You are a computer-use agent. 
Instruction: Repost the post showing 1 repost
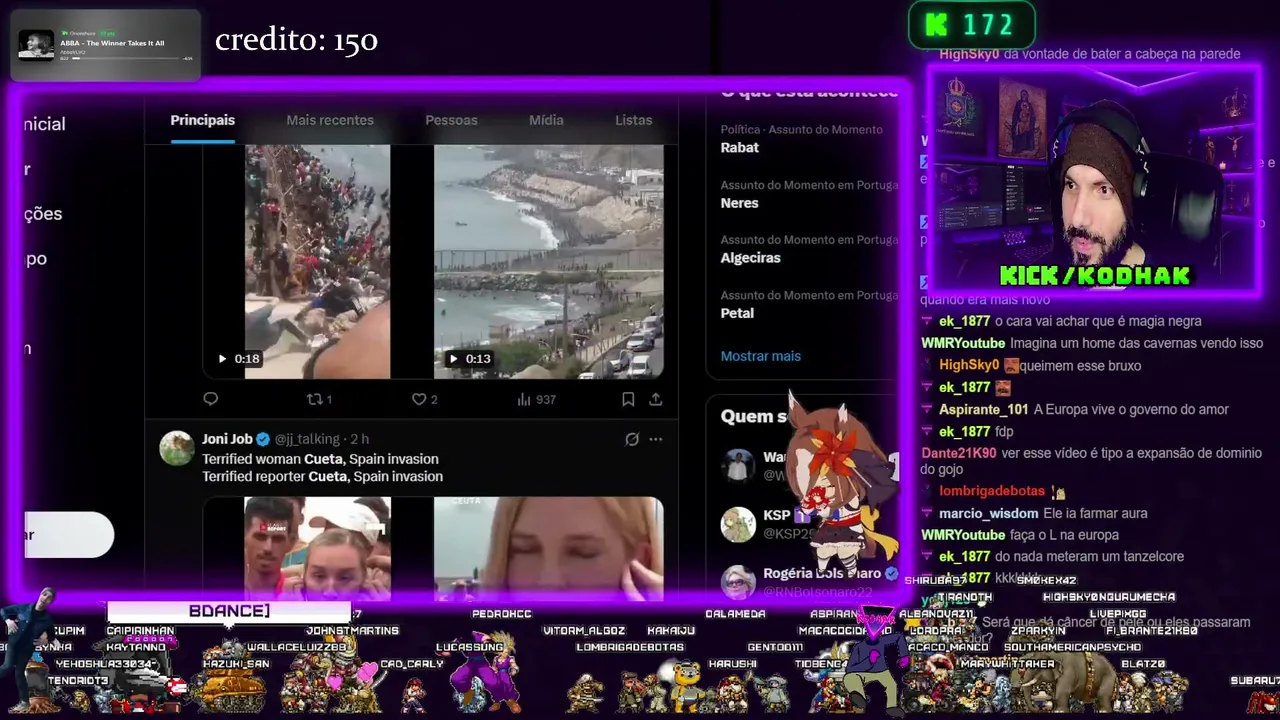[x=319, y=399]
